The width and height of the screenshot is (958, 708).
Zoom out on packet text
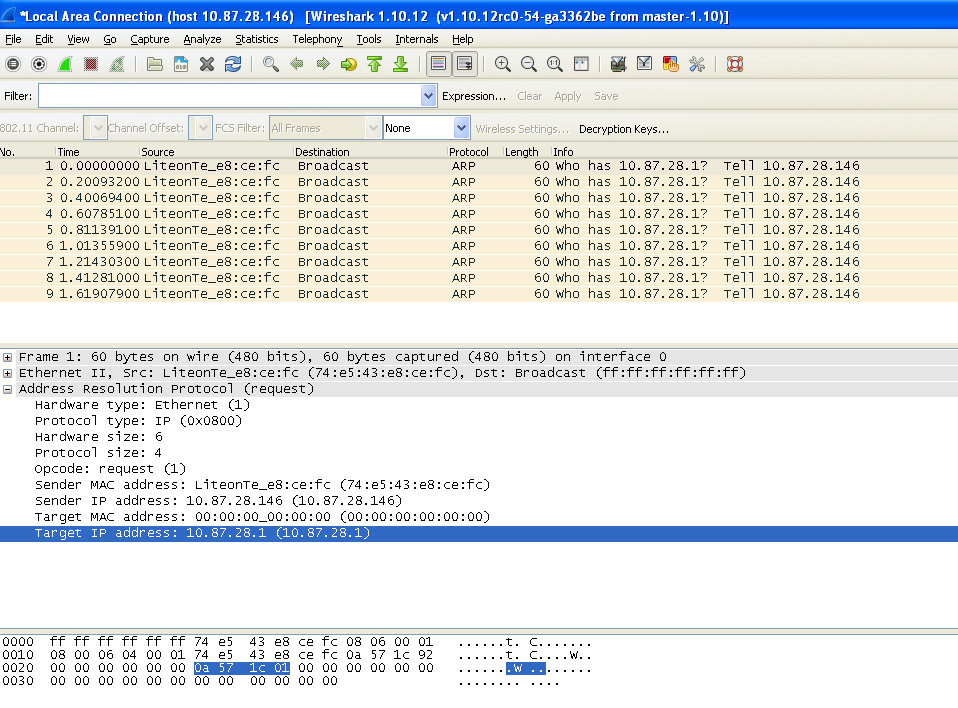[x=529, y=64]
